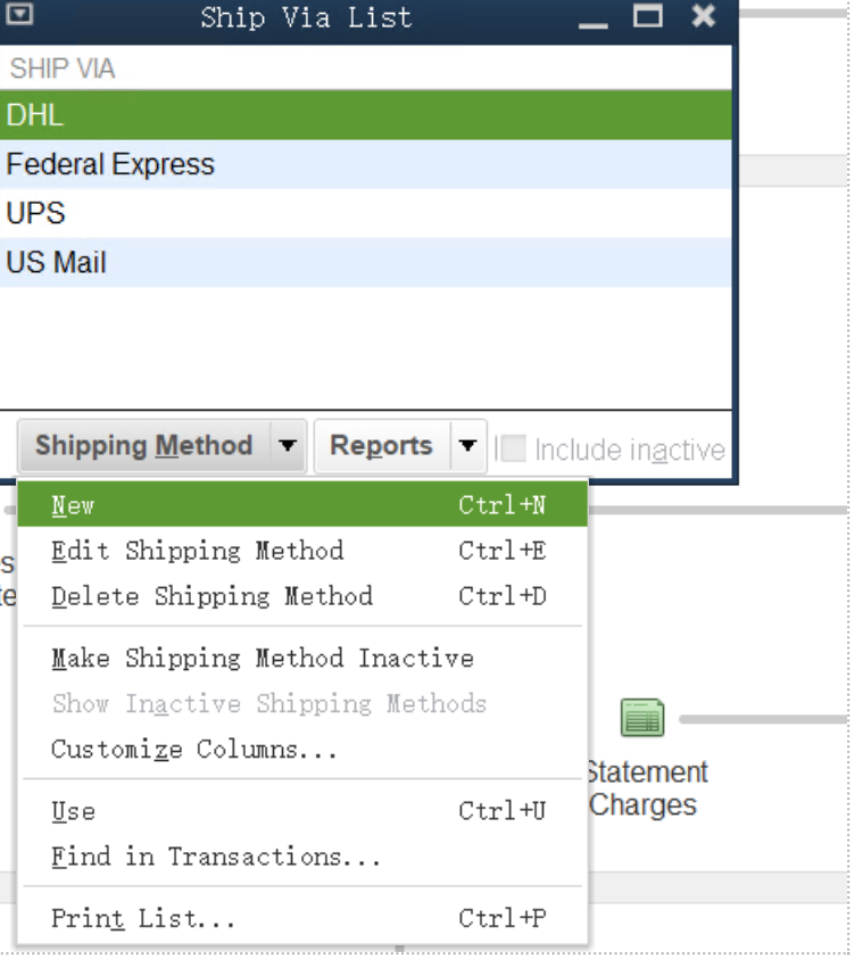The height and width of the screenshot is (958, 850).
Task: Open the window menu icon in title bar
Action: (20, 15)
